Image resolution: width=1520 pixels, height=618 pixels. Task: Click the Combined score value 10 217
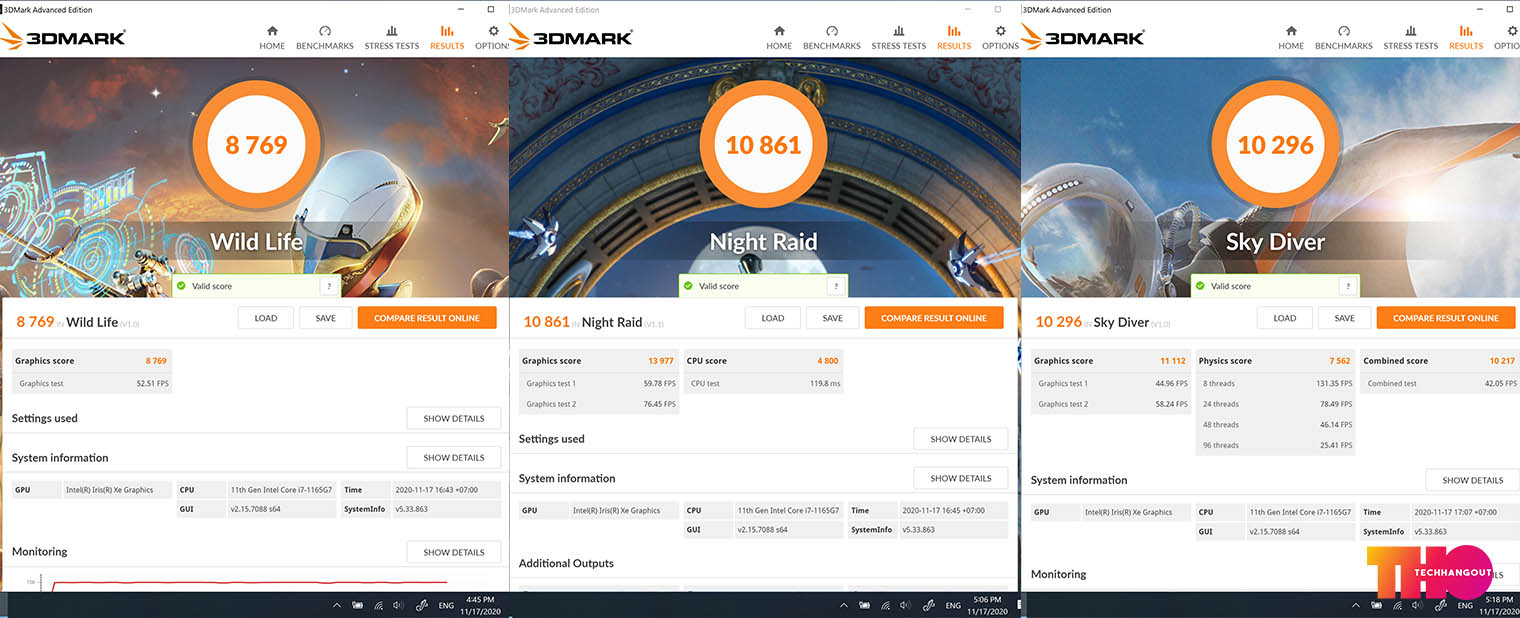tap(1502, 361)
